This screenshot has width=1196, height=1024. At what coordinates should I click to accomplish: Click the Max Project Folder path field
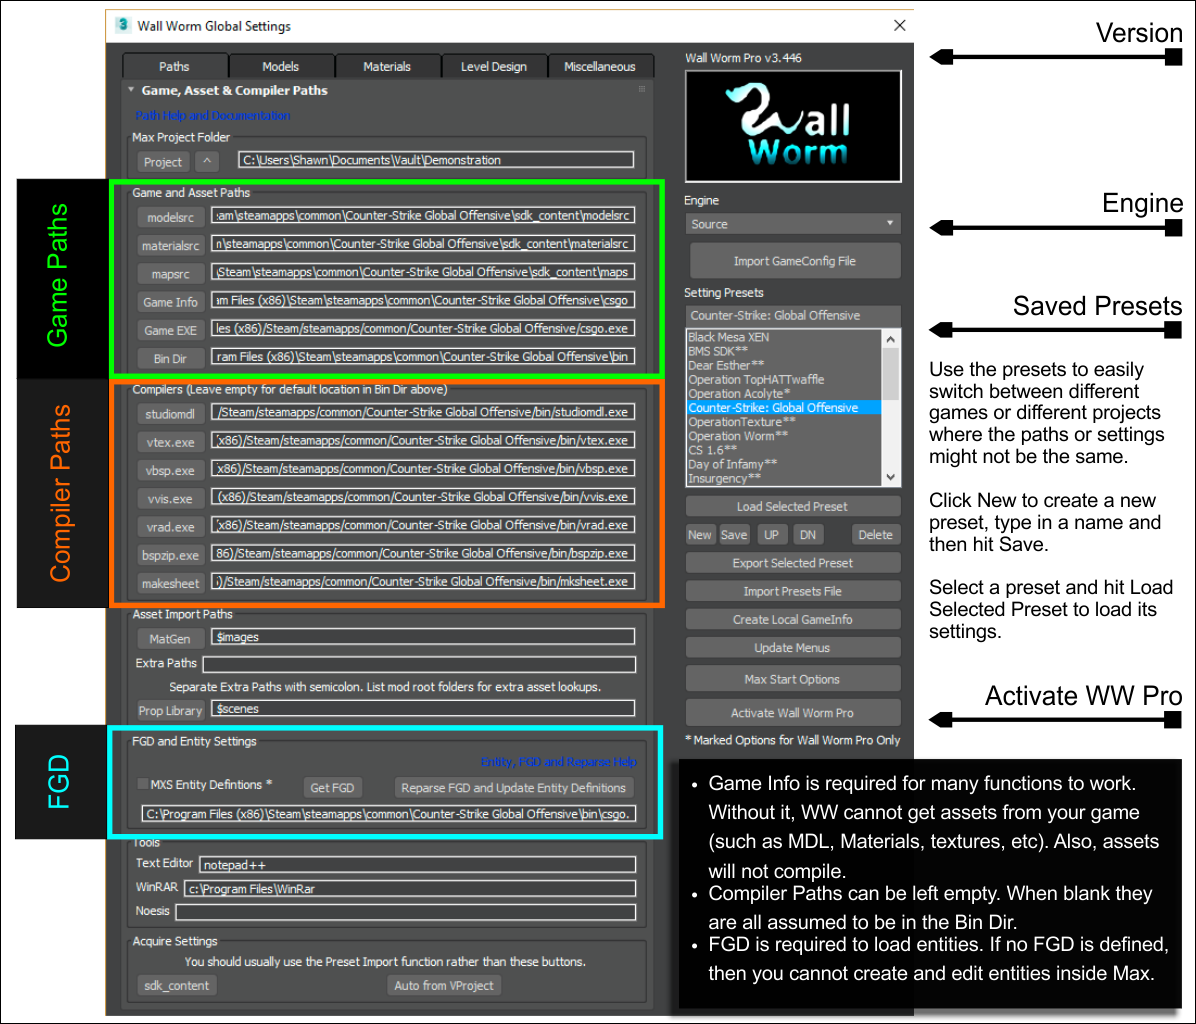click(x=436, y=160)
